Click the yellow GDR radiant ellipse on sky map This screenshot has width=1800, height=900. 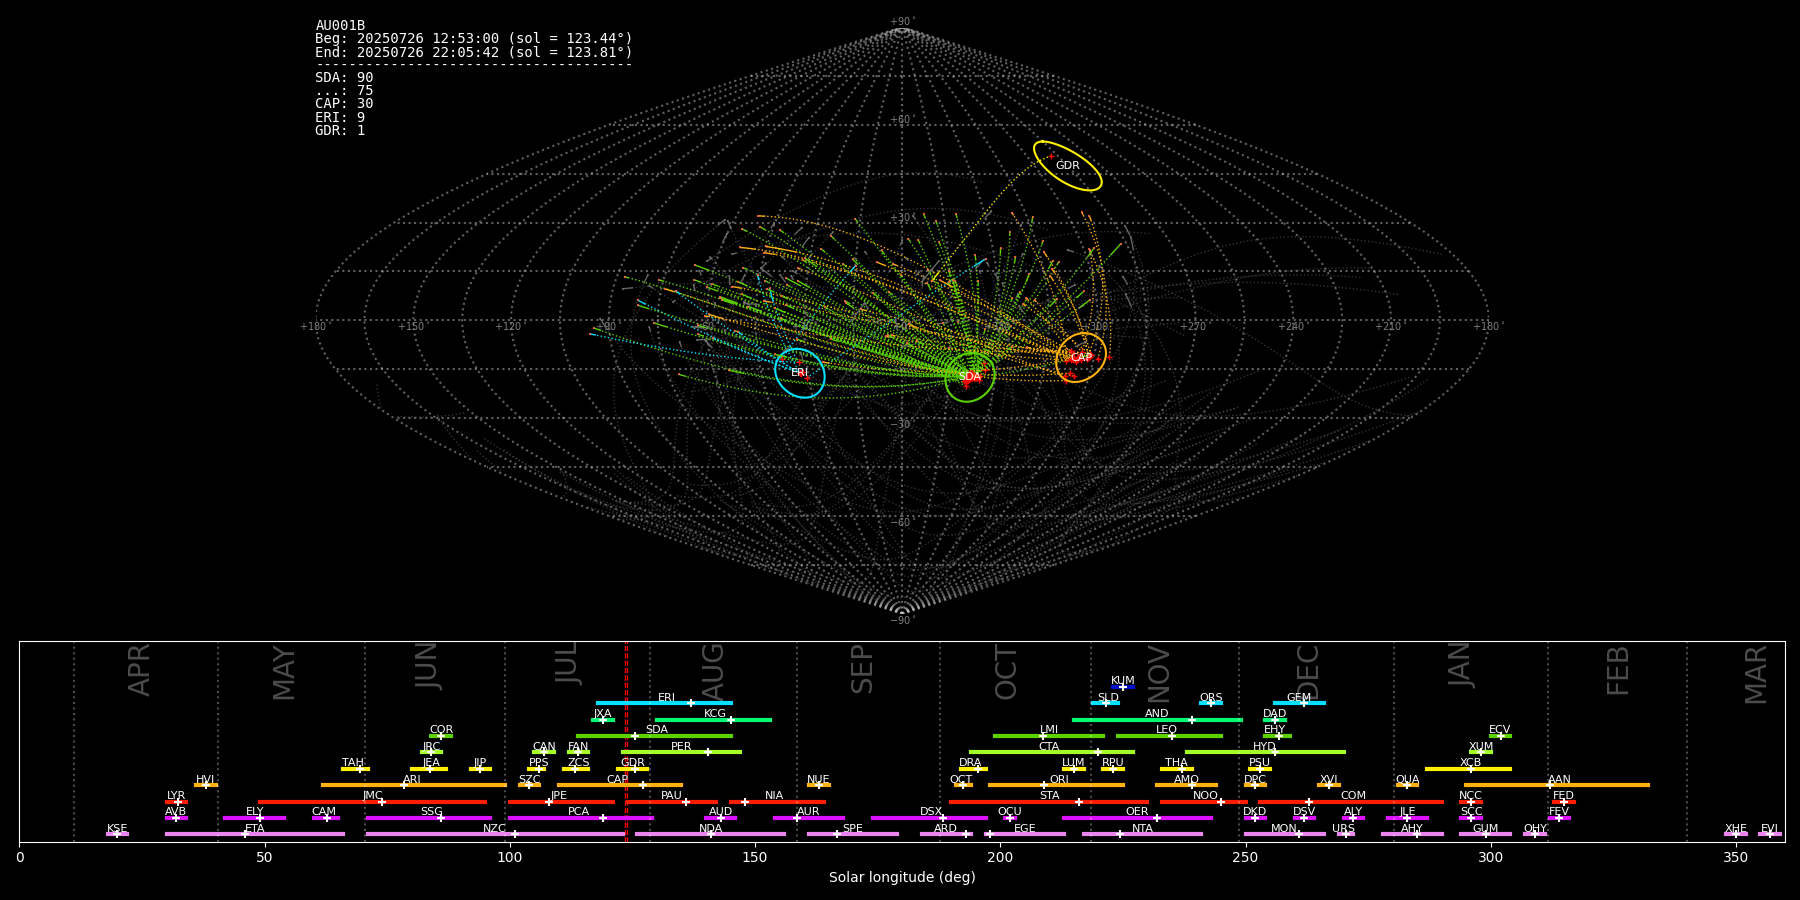(1068, 166)
